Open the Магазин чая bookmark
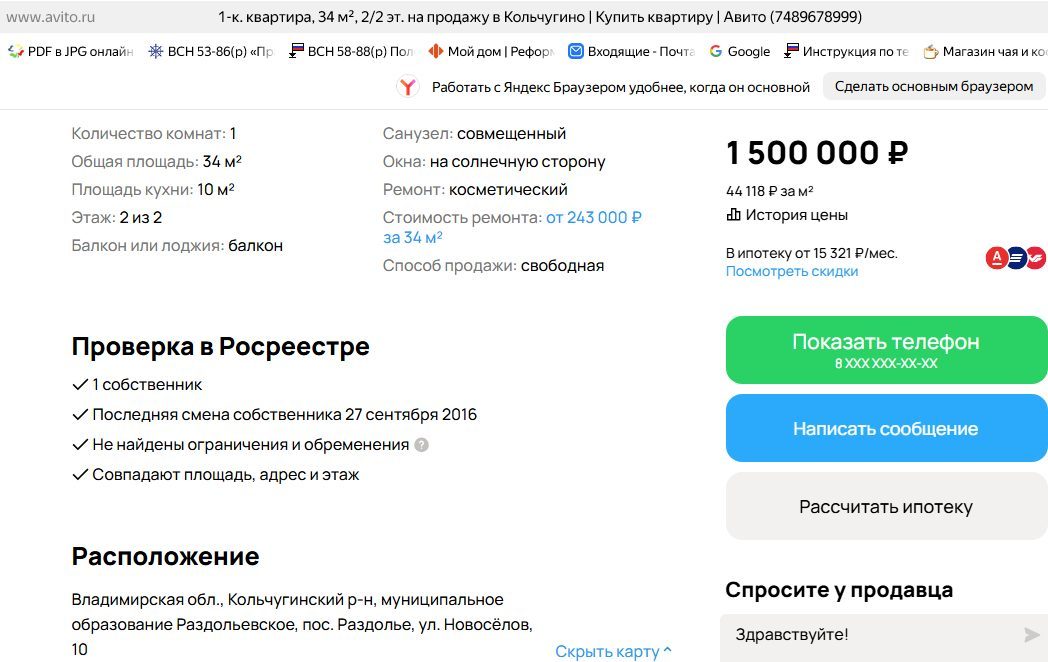 [x=985, y=51]
